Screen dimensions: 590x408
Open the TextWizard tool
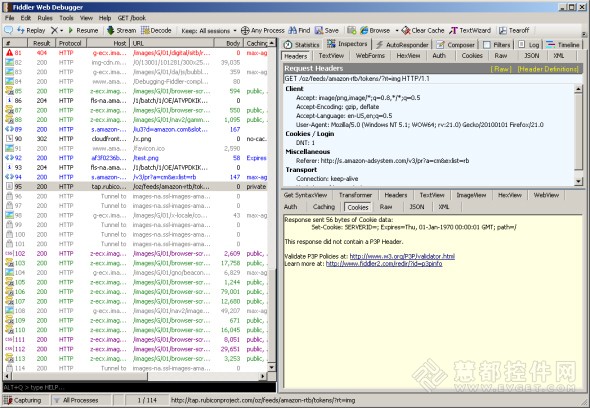470,30
